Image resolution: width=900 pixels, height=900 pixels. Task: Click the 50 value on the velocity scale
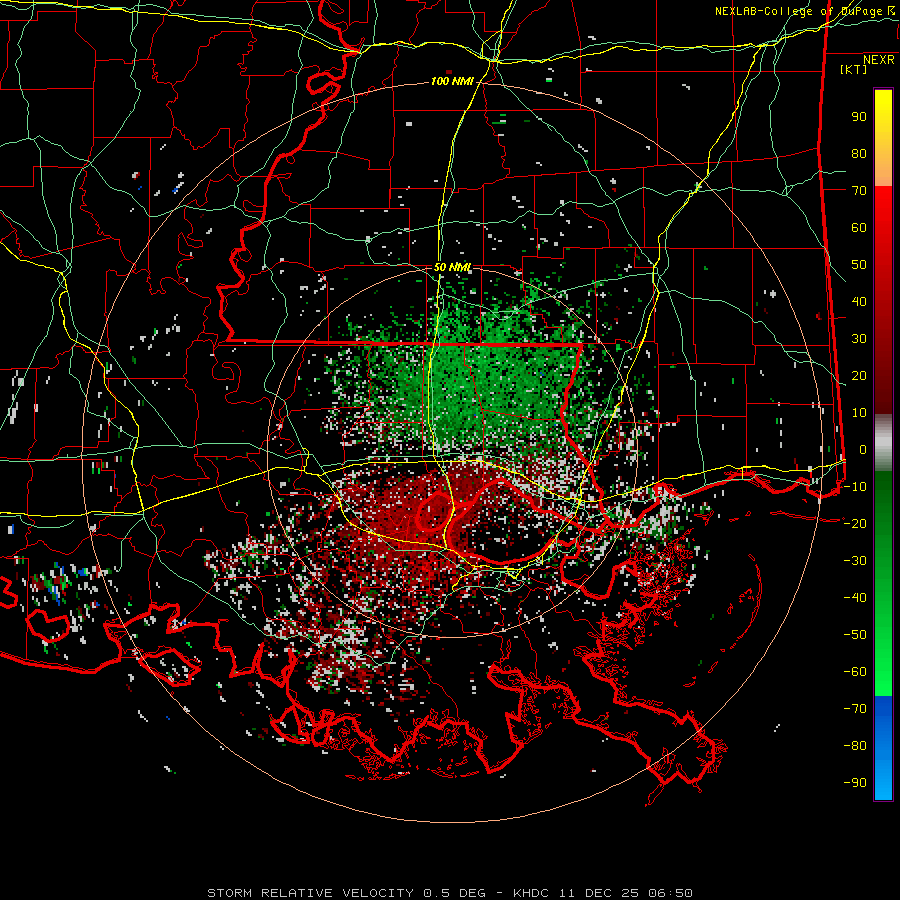point(859,265)
